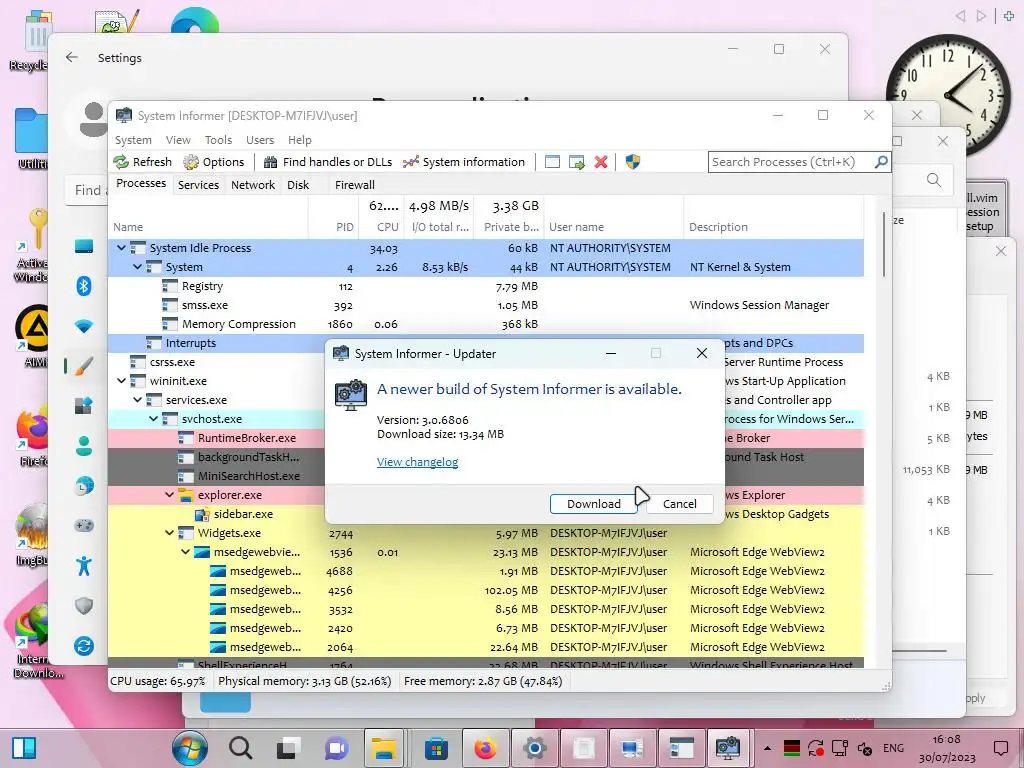This screenshot has height=768, width=1024.
Task: Open the Help menu
Action: tap(300, 140)
